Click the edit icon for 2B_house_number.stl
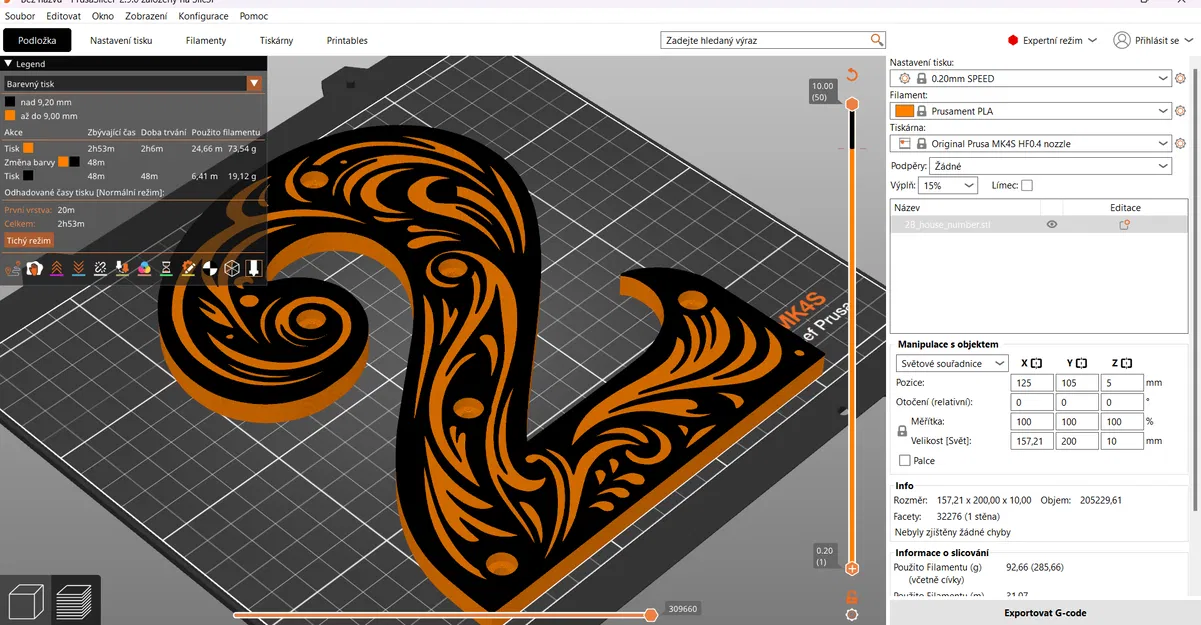1201x625 pixels. (1124, 225)
